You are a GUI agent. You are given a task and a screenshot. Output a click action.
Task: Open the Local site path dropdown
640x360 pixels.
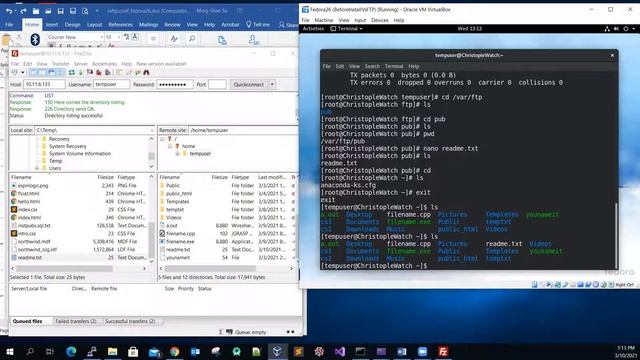(152, 130)
